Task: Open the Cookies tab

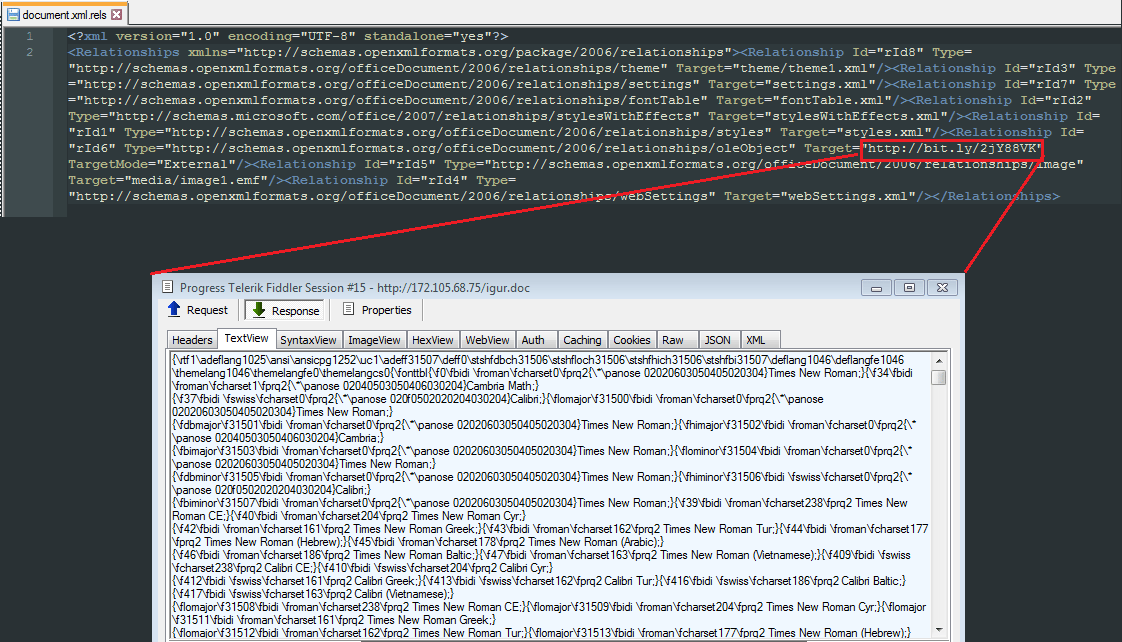Action: point(631,340)
